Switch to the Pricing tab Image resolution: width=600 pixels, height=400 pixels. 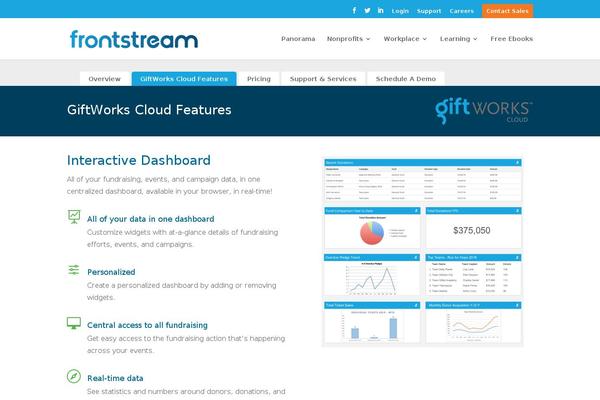(259, 79)
